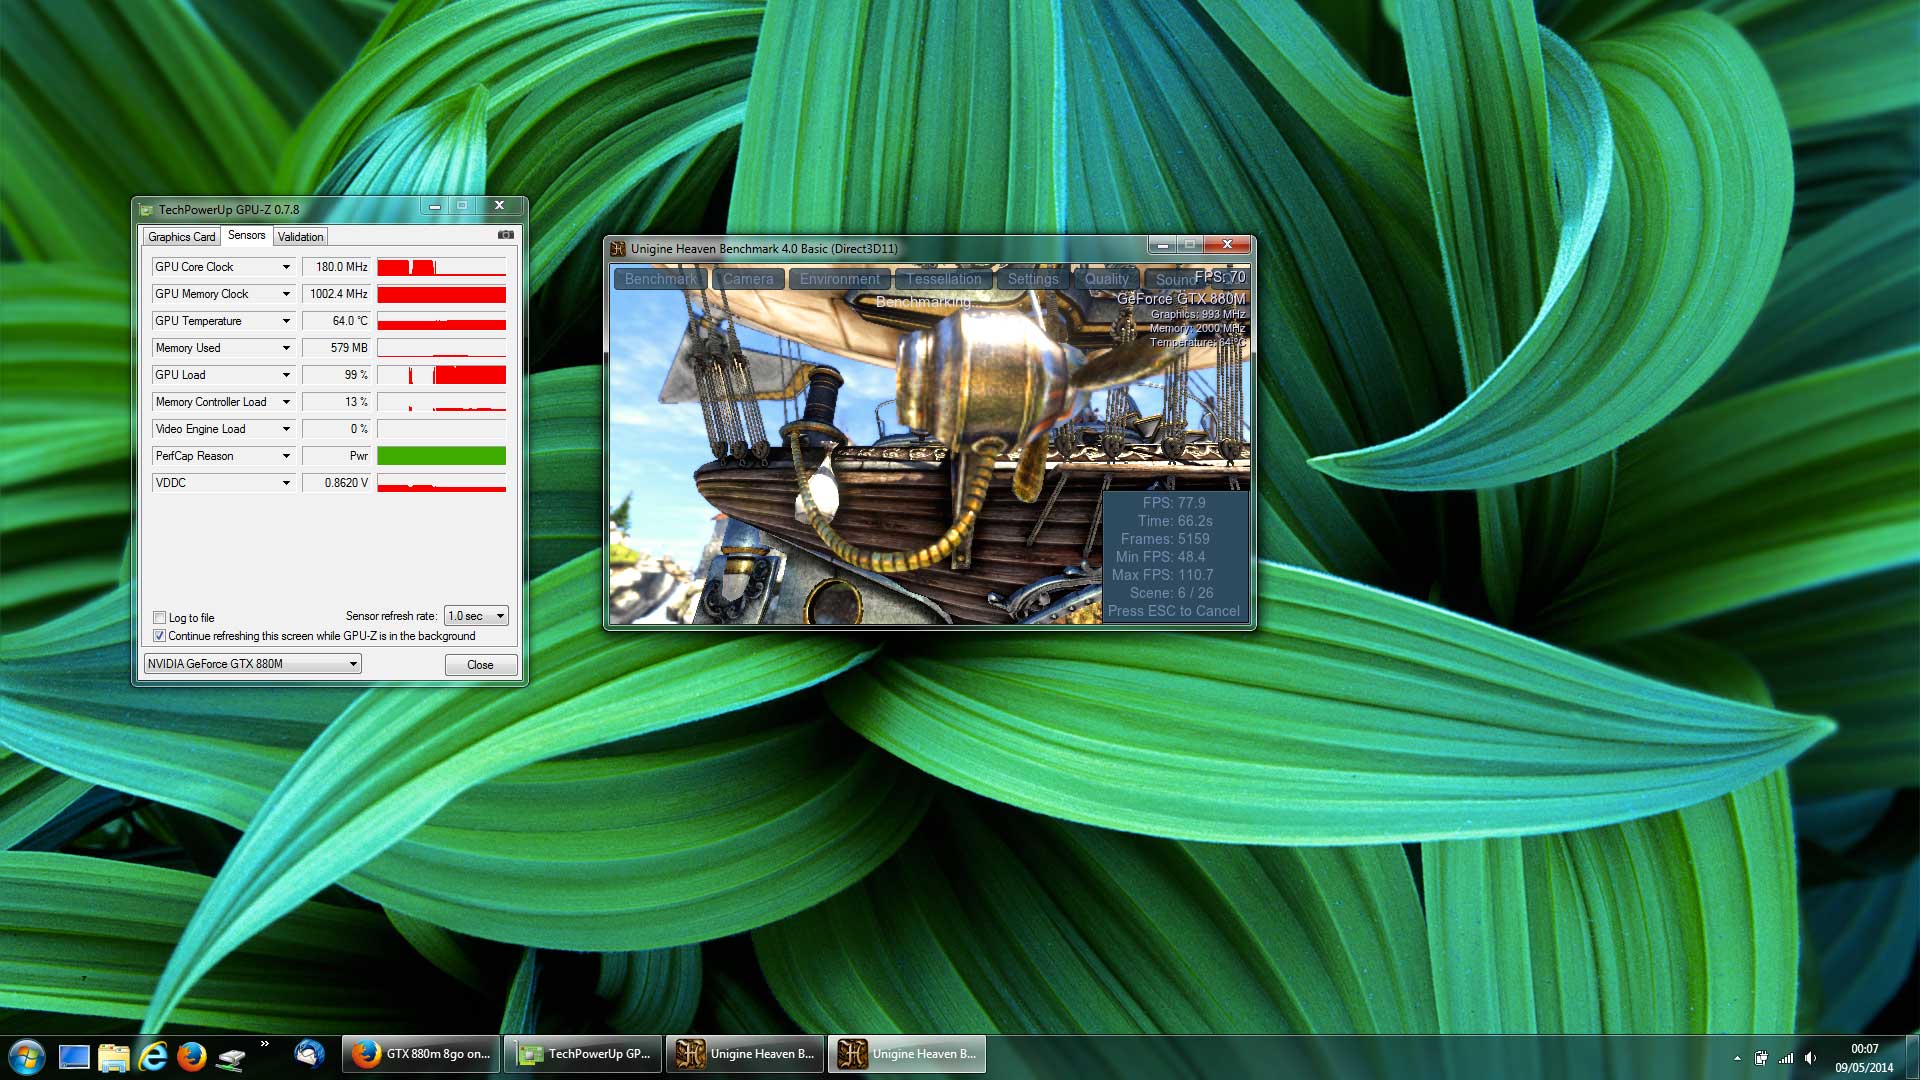The height and width of the screenshot is (1080, 1920).
Task: Open the GPU Load sensor dropdown
Action: point(285,375)
